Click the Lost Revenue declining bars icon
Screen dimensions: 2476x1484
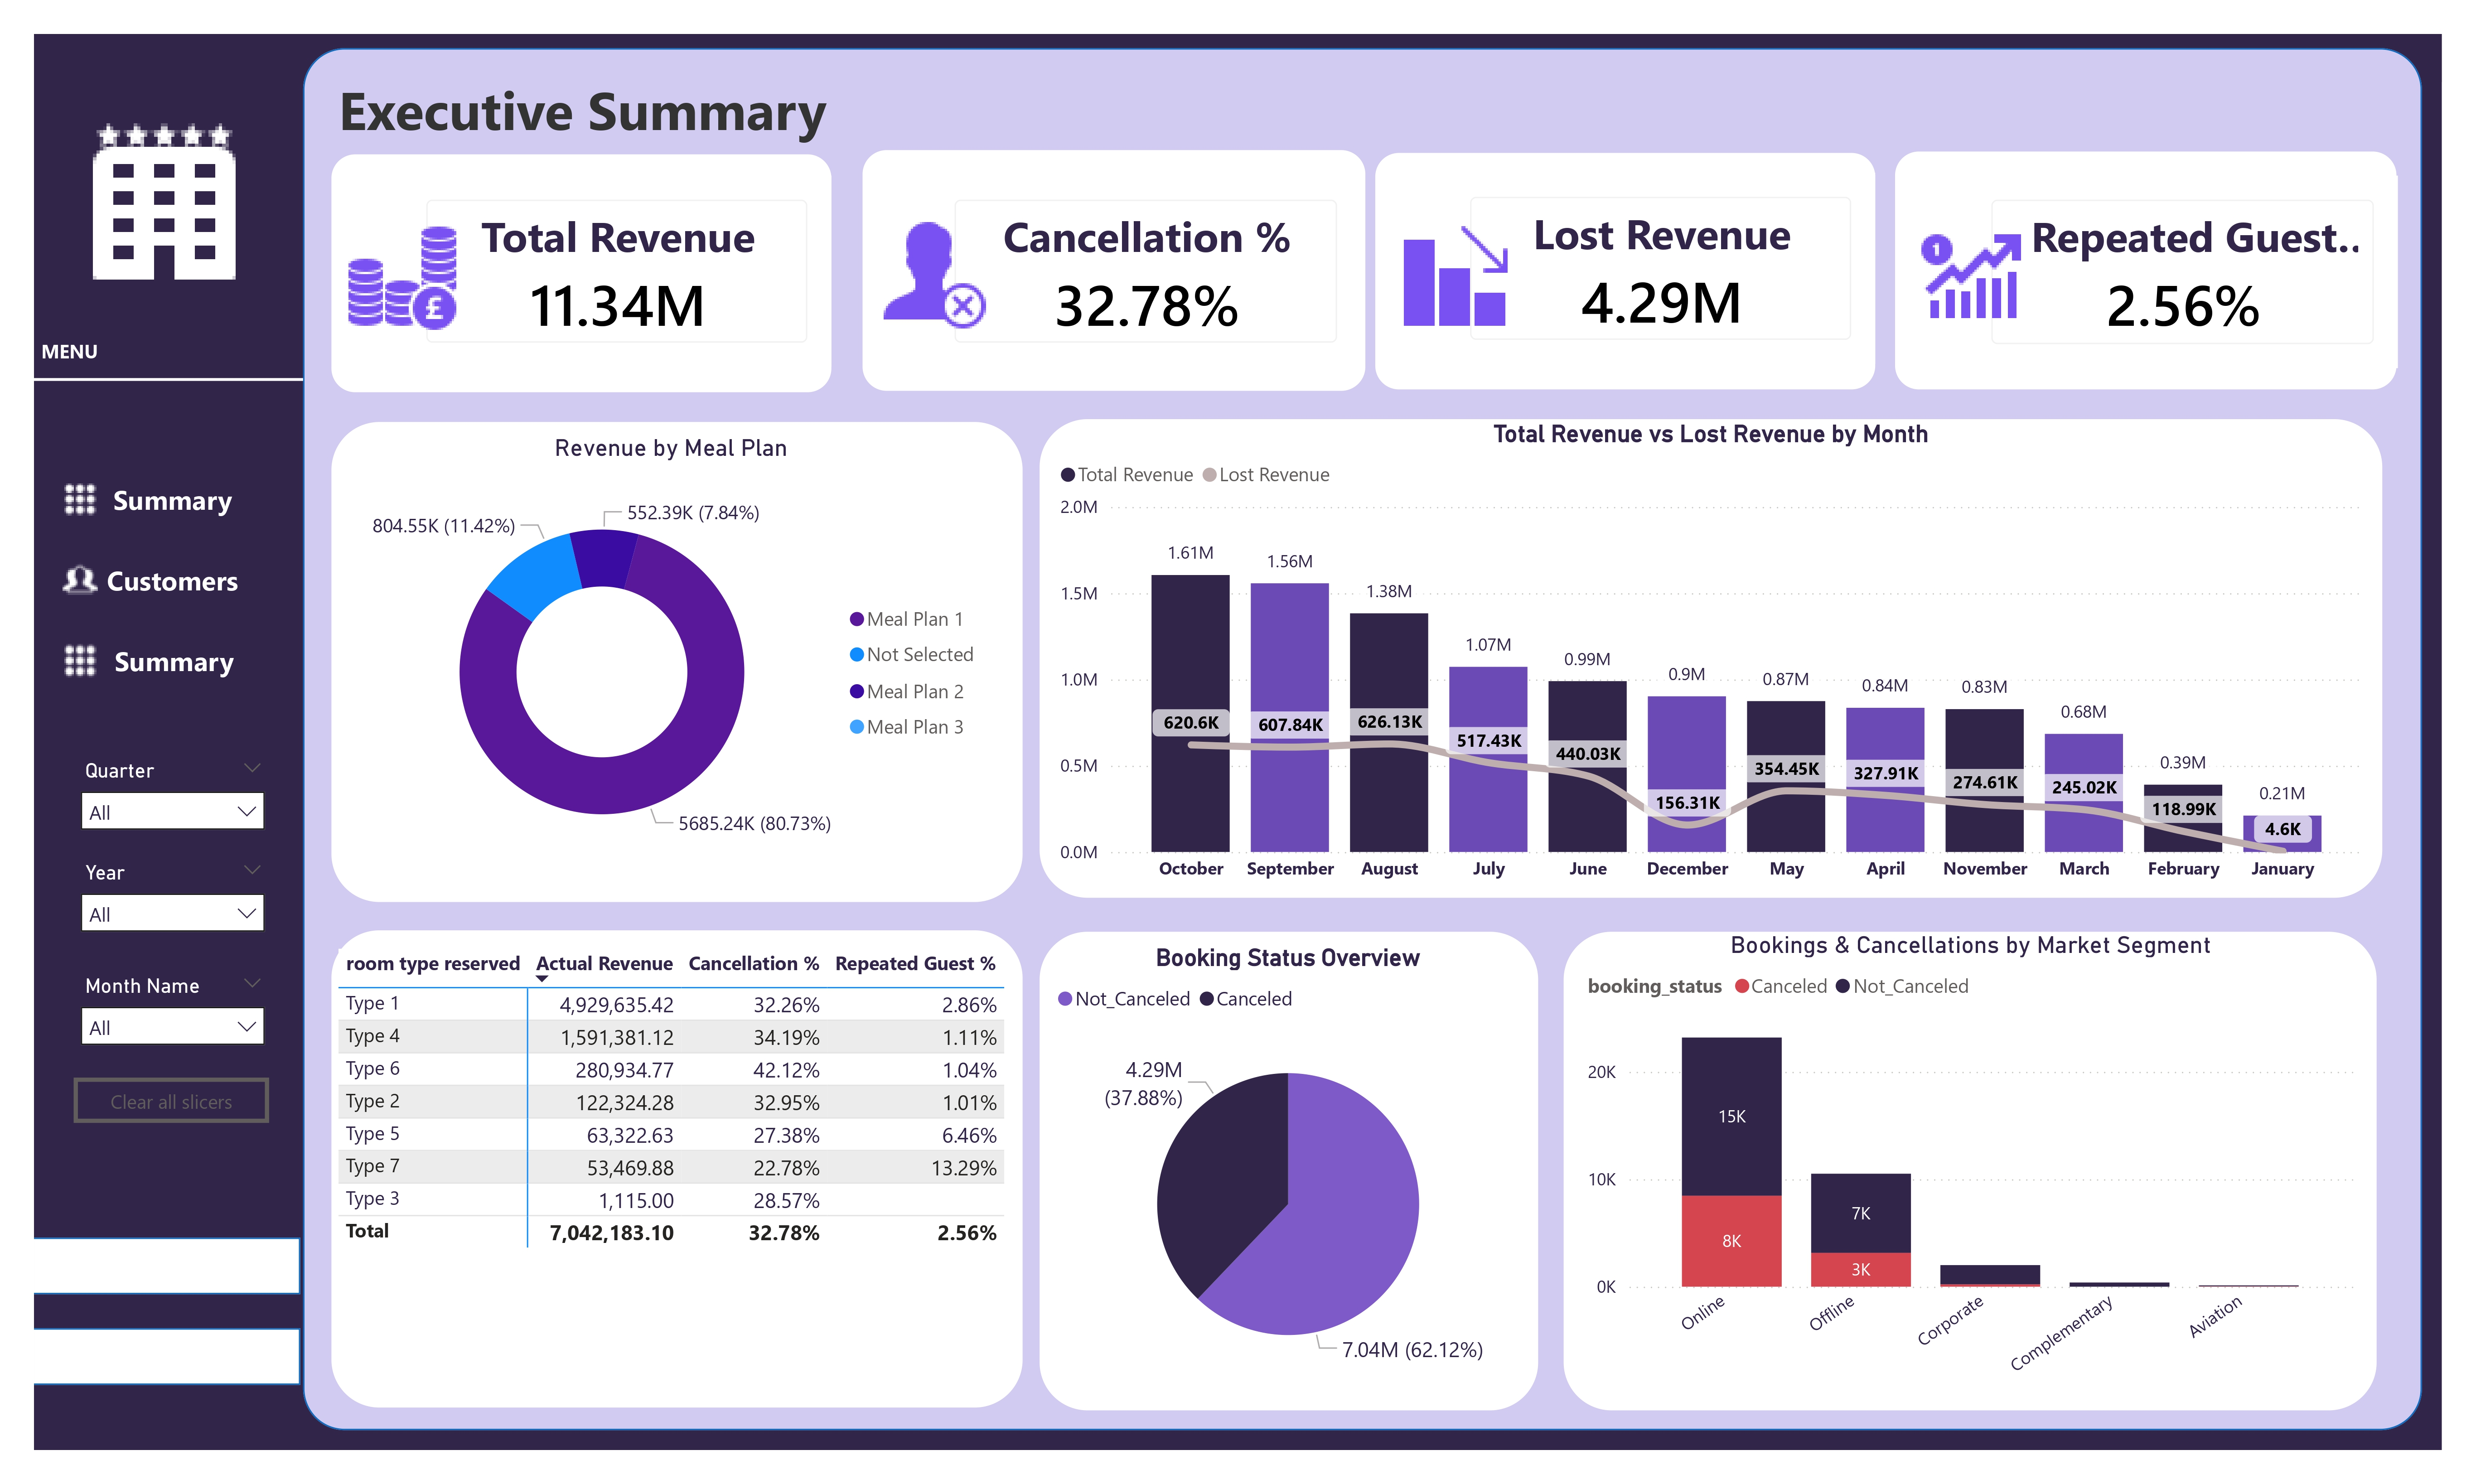point(1455,276)
